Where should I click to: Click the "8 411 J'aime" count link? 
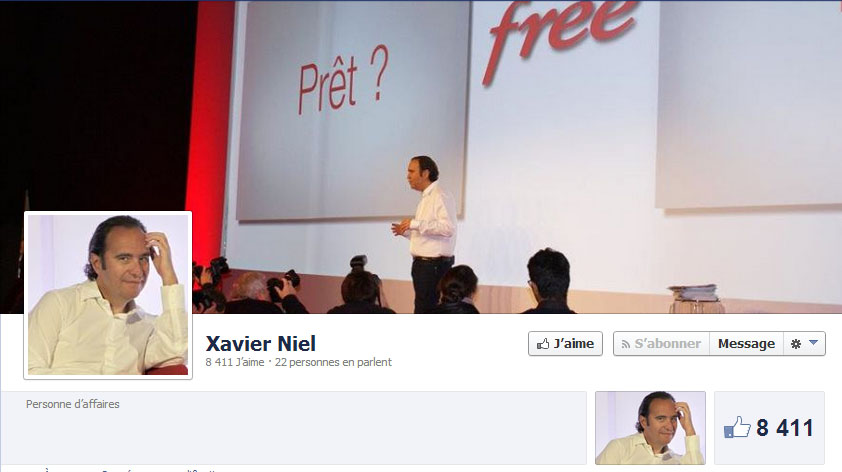235,362
